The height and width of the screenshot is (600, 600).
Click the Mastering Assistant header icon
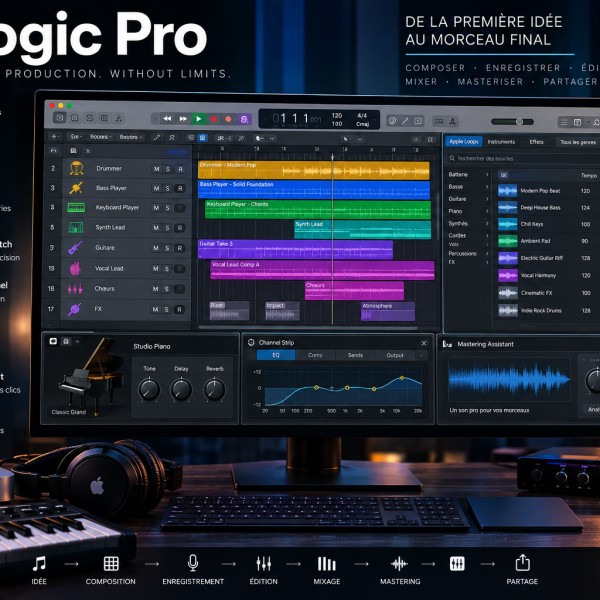447,344
